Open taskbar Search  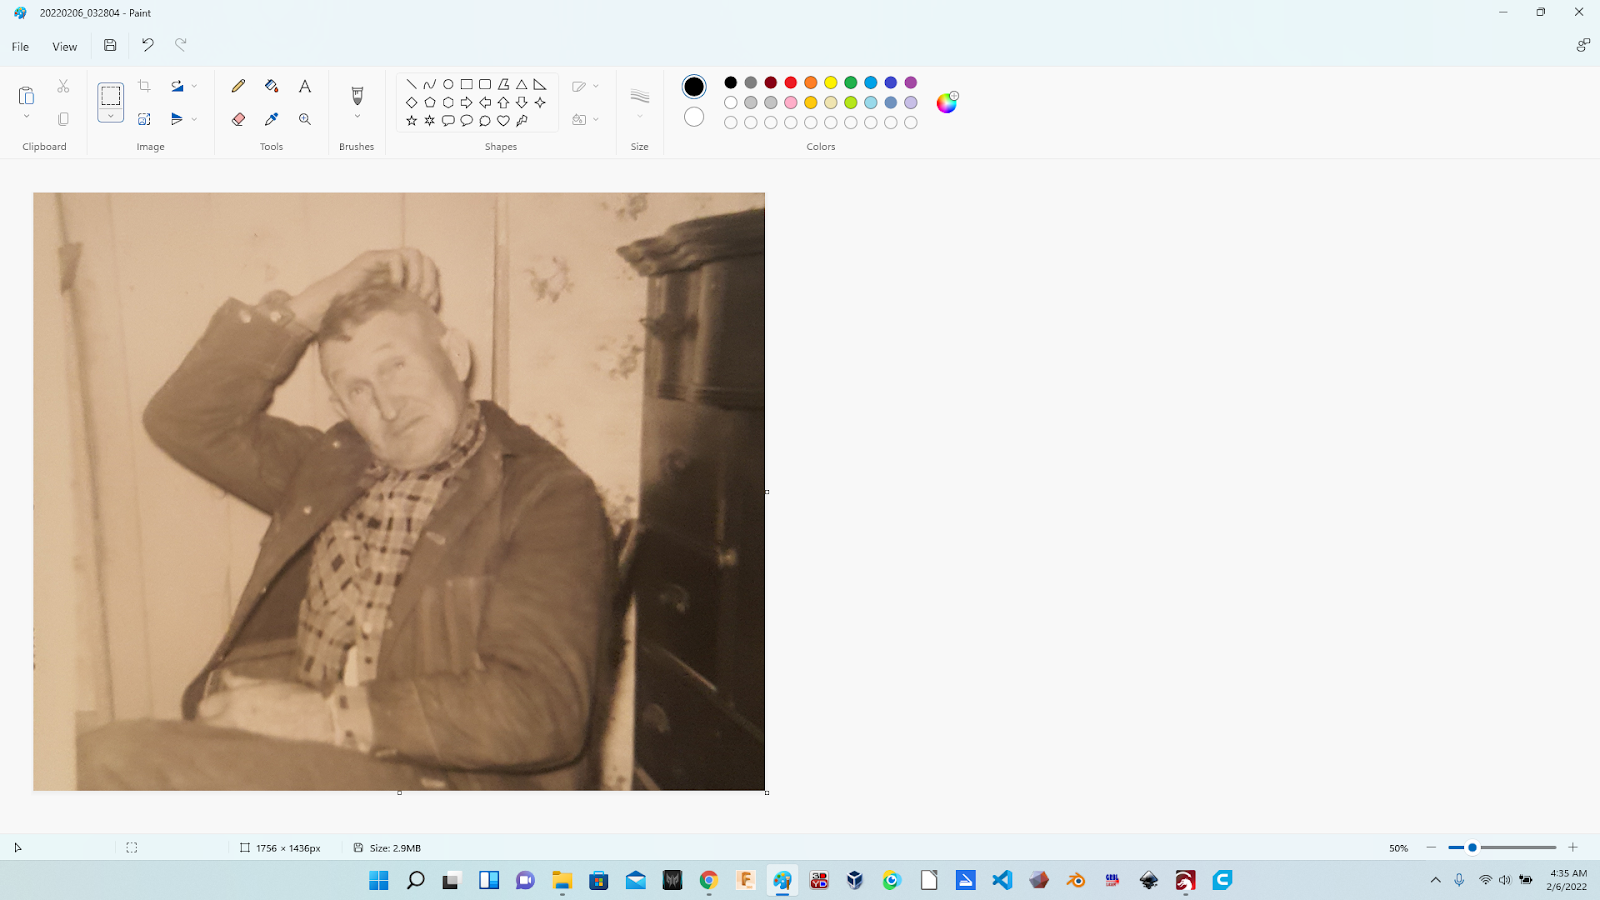click(x=415, y=880)
